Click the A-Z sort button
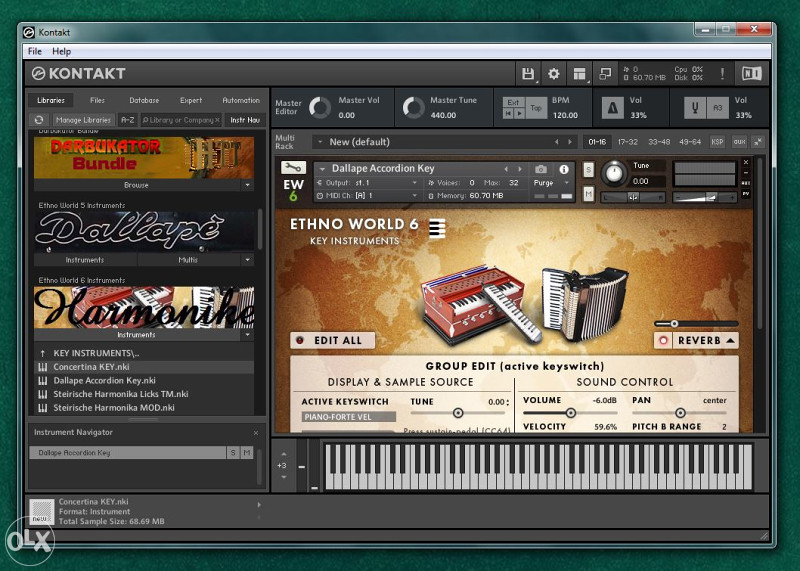 pyautogui.click(x=128, y=120)
